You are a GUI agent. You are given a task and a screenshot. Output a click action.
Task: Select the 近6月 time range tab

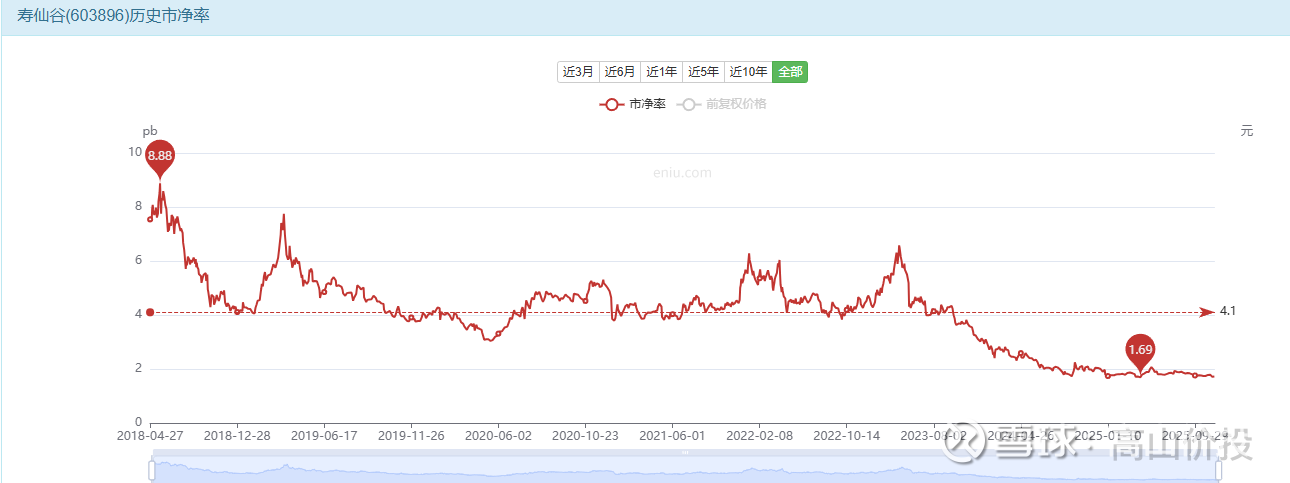coord(620,72)
